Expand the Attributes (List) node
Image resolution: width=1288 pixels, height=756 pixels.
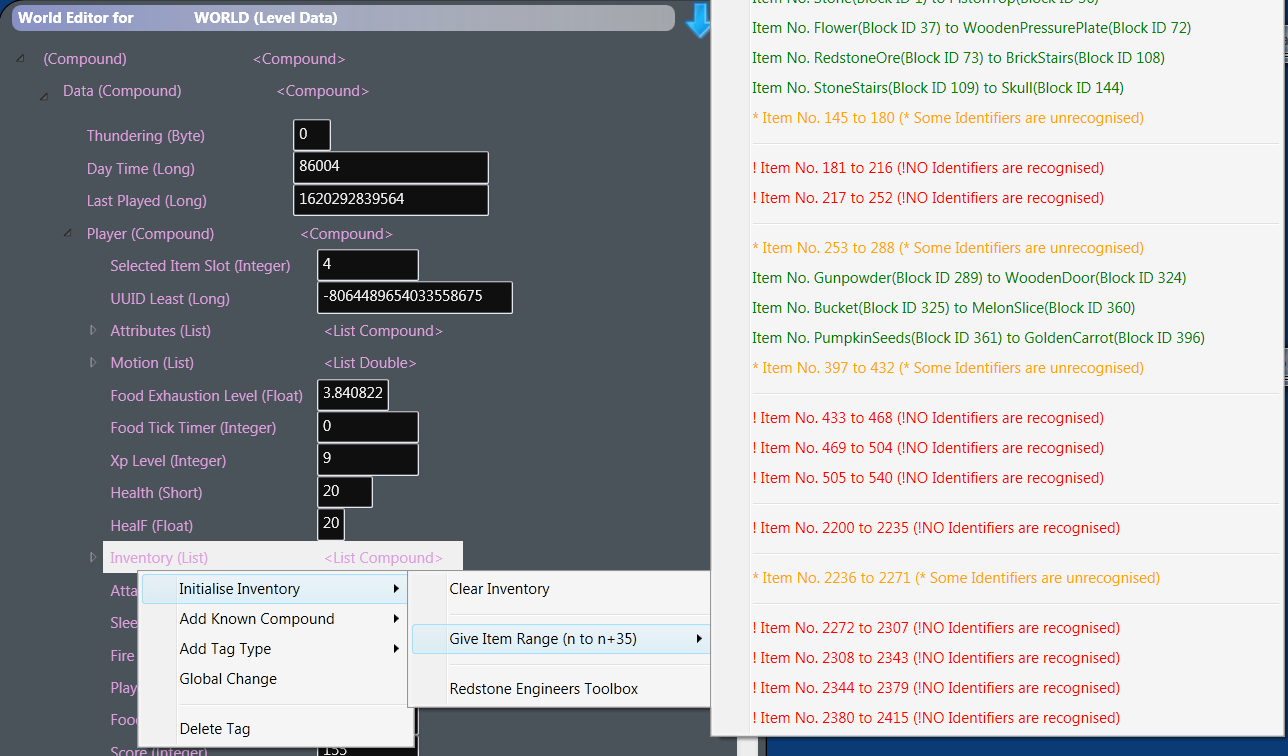(93, 330)
